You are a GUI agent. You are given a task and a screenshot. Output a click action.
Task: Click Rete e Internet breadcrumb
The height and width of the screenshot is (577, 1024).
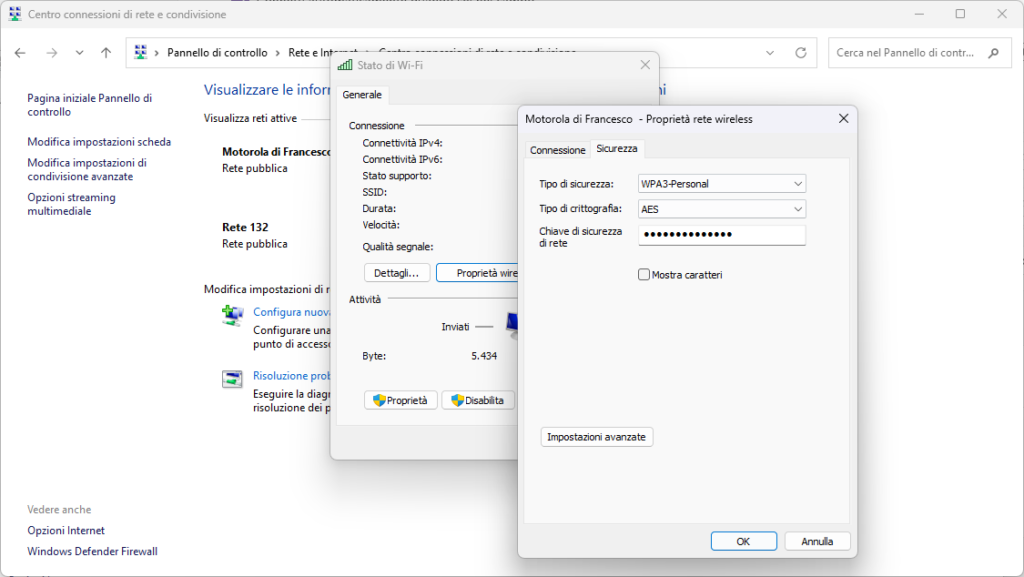click(323, 53)
